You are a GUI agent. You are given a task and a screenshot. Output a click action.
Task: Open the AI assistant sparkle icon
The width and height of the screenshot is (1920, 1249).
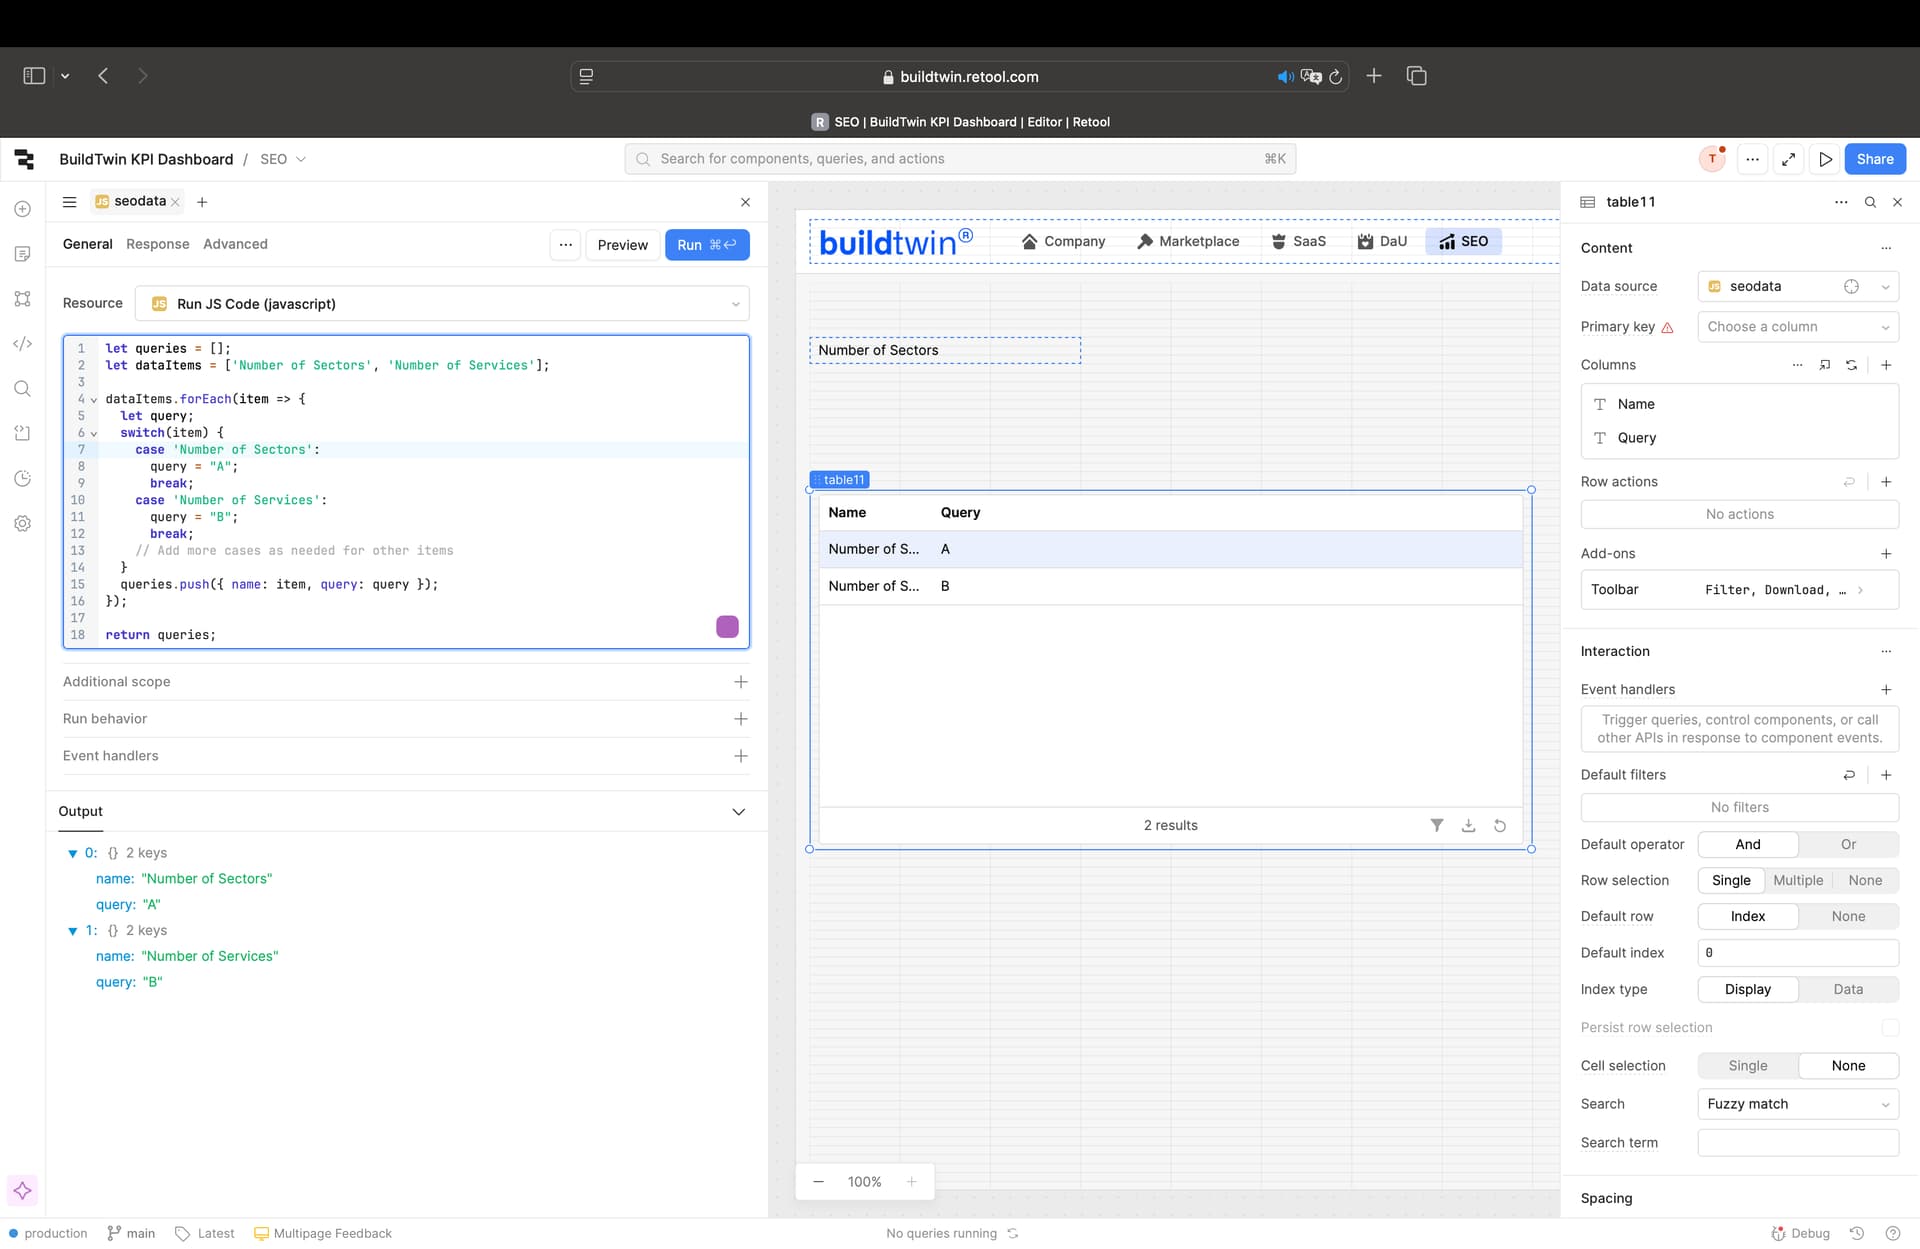[x=22, y=1190]
